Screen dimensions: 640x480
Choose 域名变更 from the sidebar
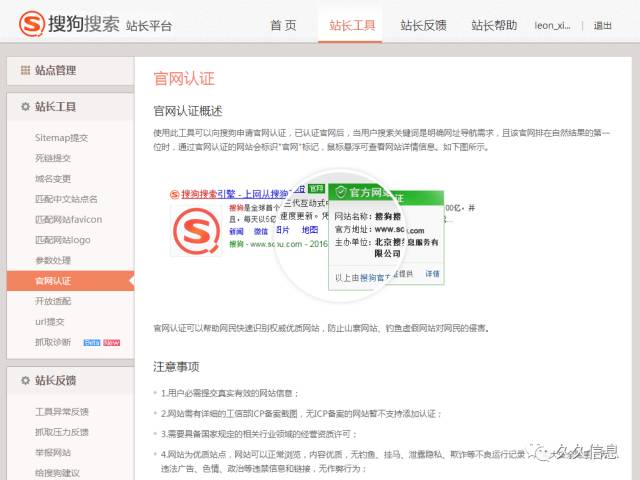(x=54, y=178)
